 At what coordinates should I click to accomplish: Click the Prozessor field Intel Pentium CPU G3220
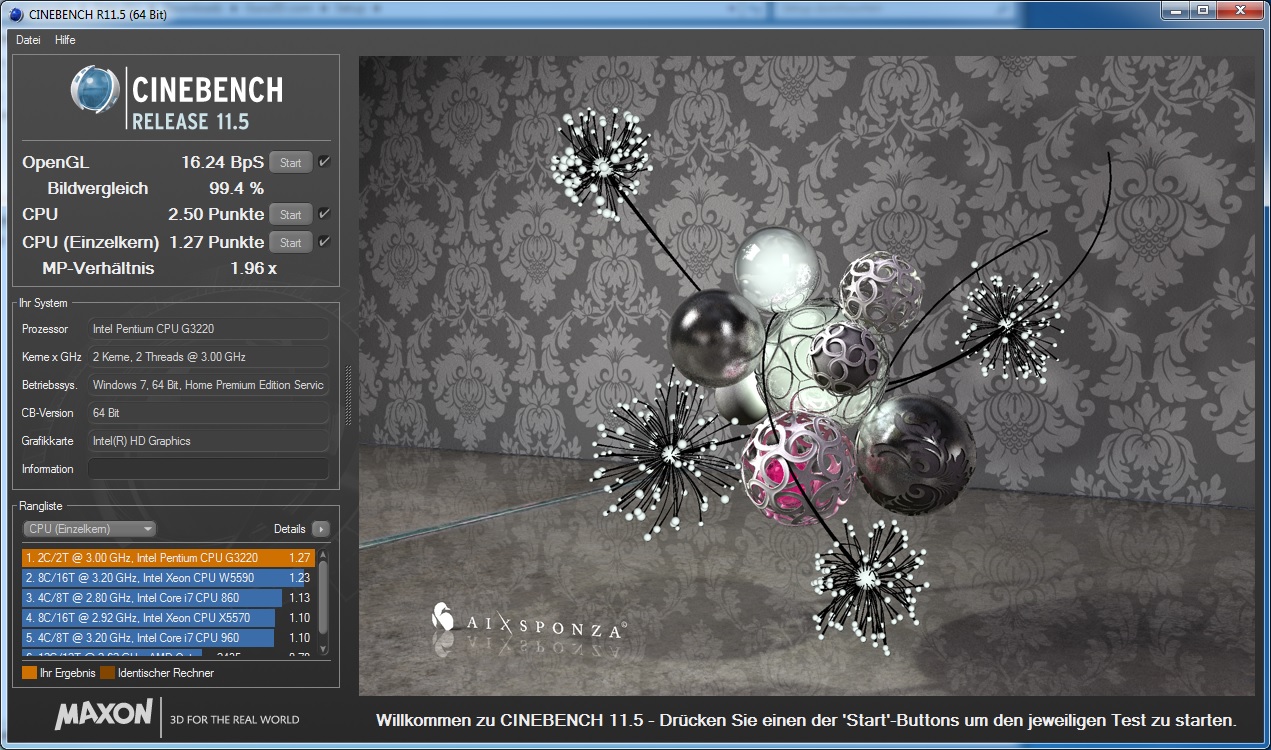pos(208,329)
